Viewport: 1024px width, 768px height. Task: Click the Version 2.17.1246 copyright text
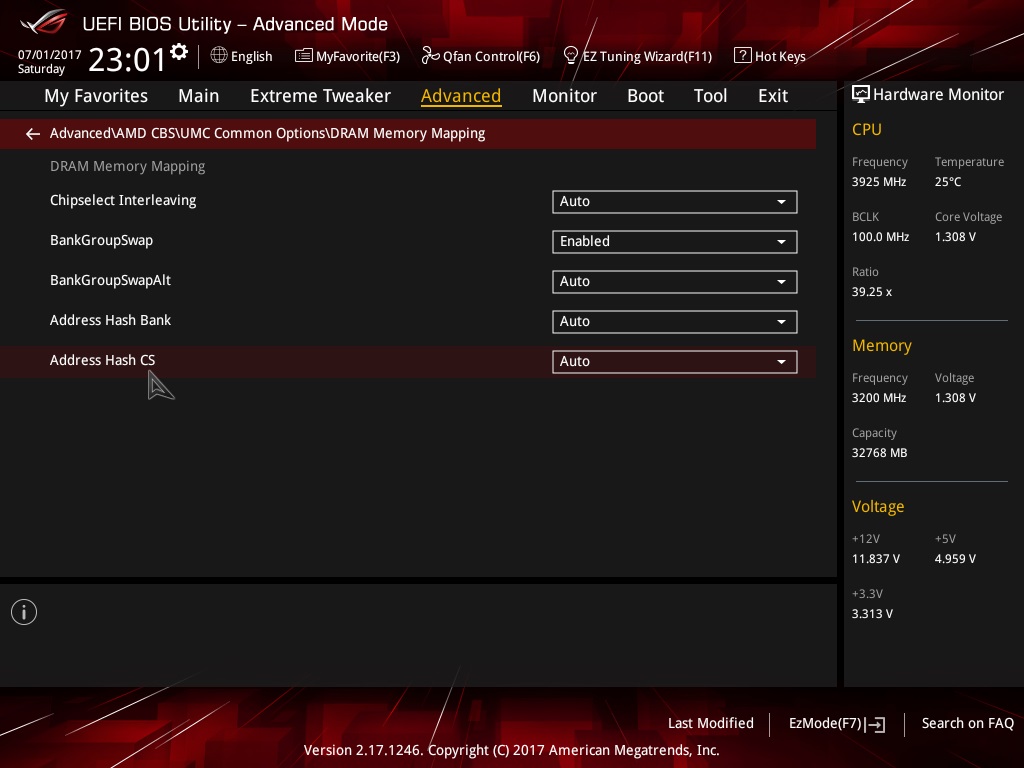[511, 750]
